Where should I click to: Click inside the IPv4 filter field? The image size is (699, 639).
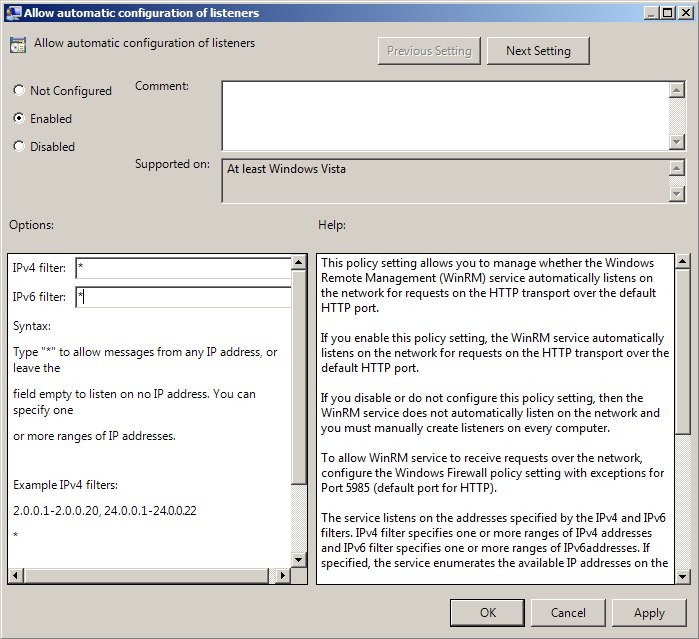183,268
